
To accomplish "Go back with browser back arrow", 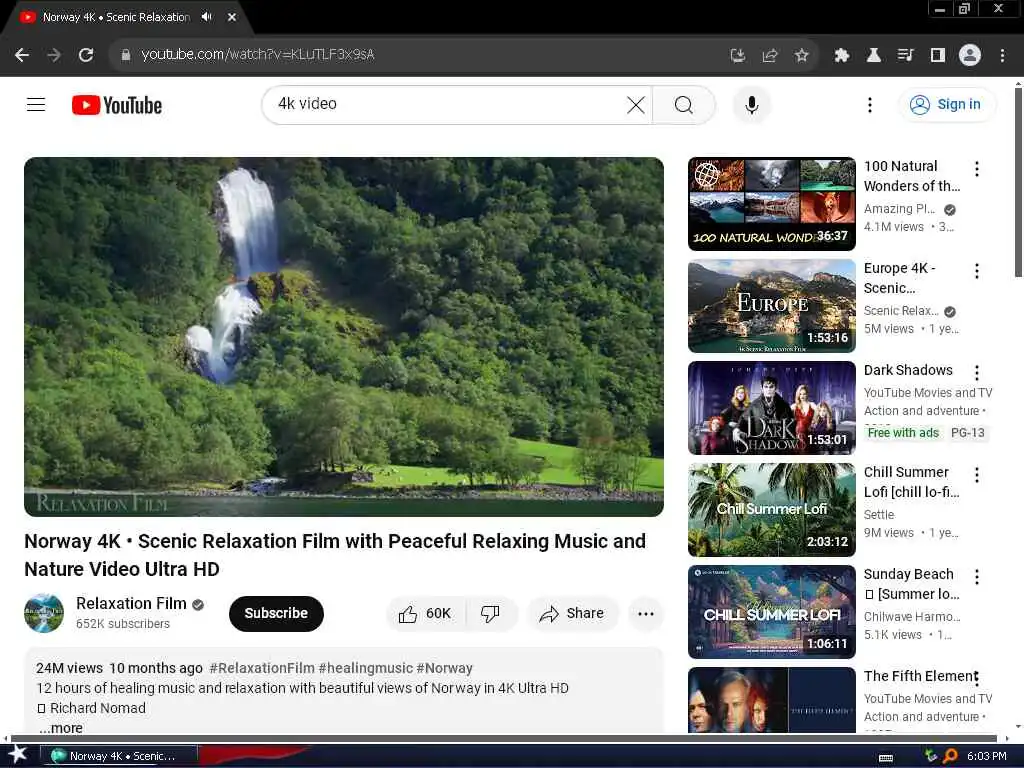I will [22, 55].
